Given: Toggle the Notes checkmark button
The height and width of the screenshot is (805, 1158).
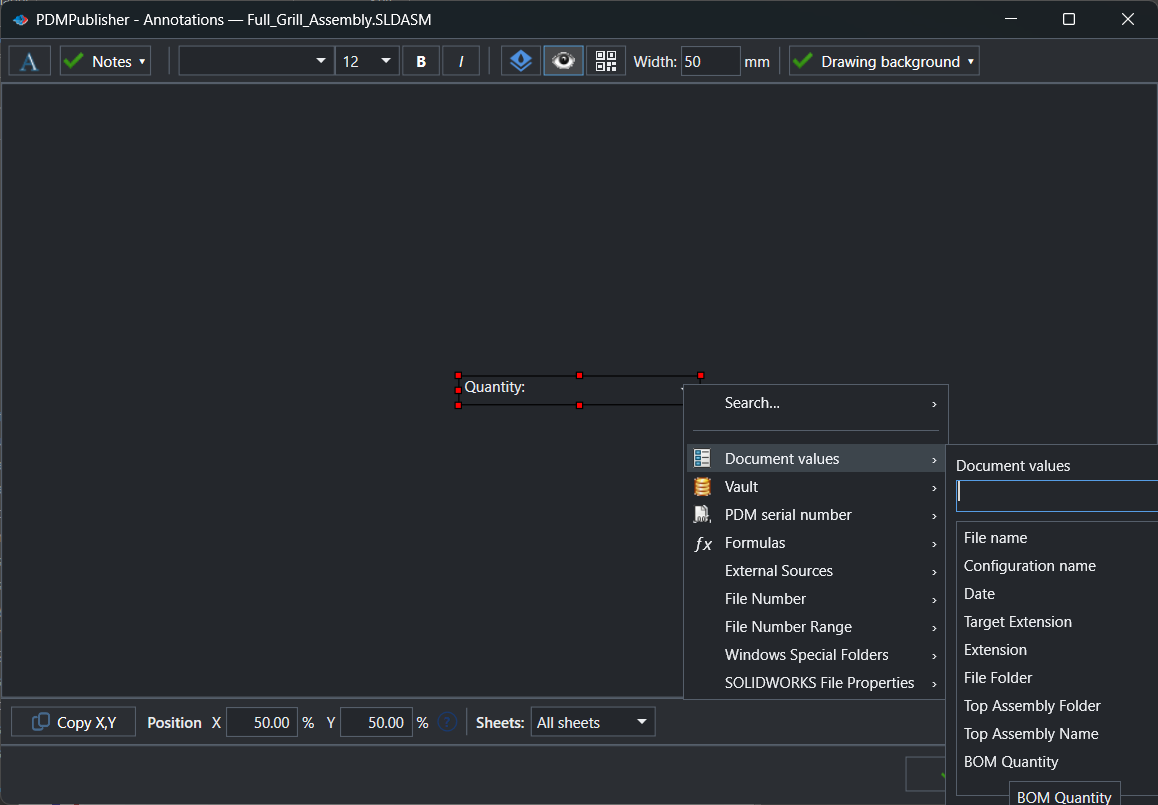Looking at the screenshot, I should [74, 61].
